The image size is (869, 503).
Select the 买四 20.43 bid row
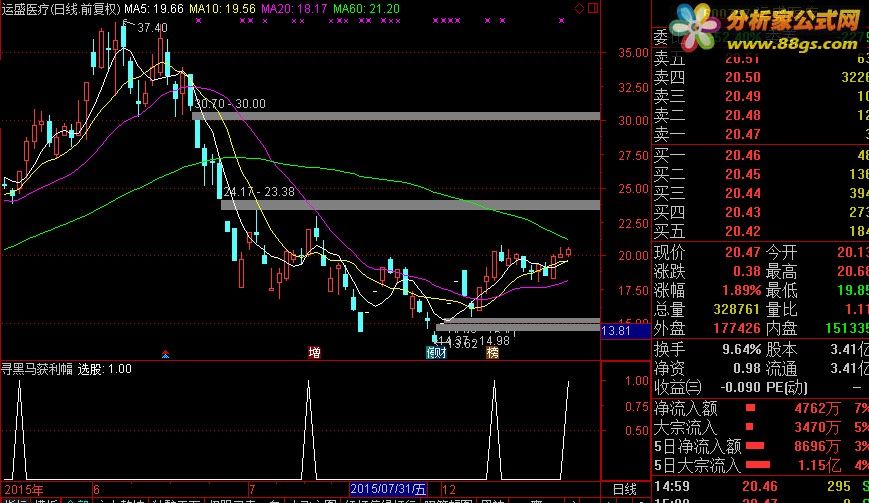point(760,212)
